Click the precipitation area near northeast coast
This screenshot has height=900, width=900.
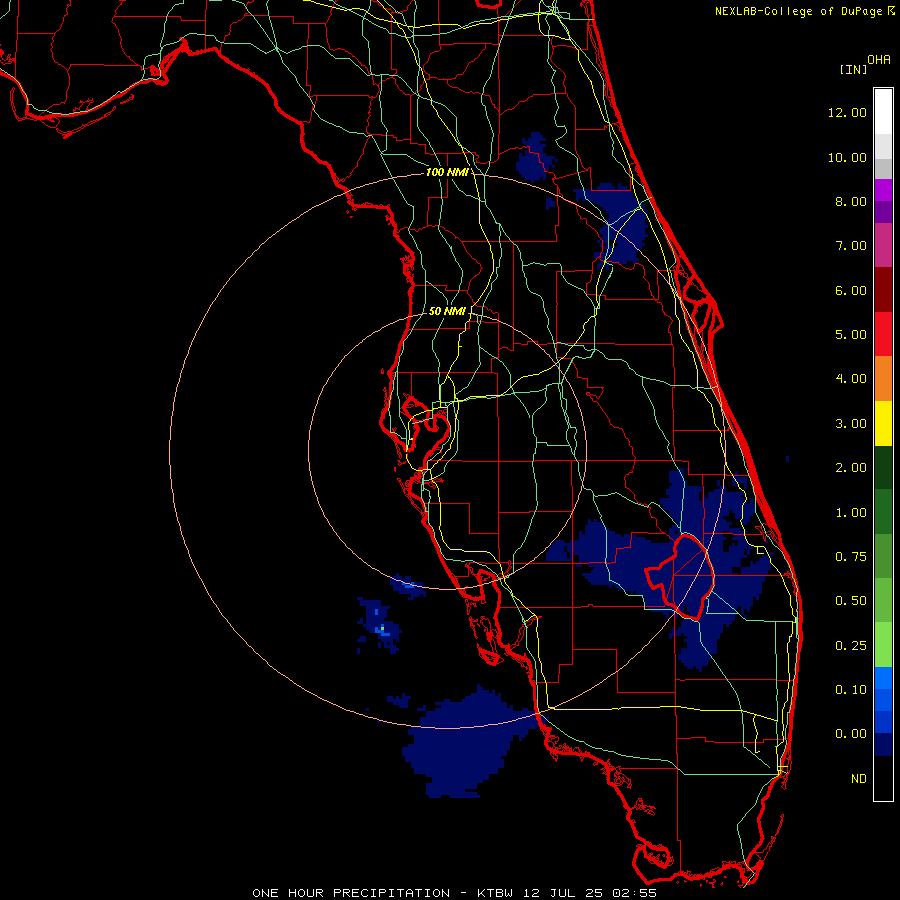pos(619,226)
